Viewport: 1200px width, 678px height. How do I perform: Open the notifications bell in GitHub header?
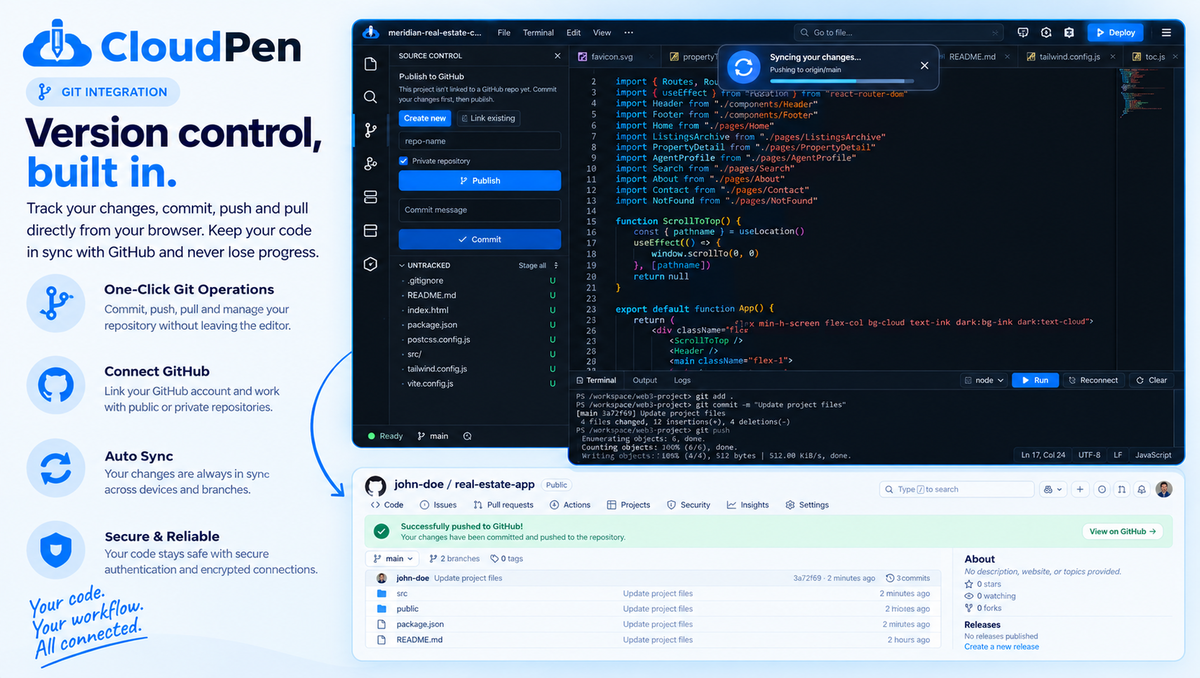[1143, 489]
